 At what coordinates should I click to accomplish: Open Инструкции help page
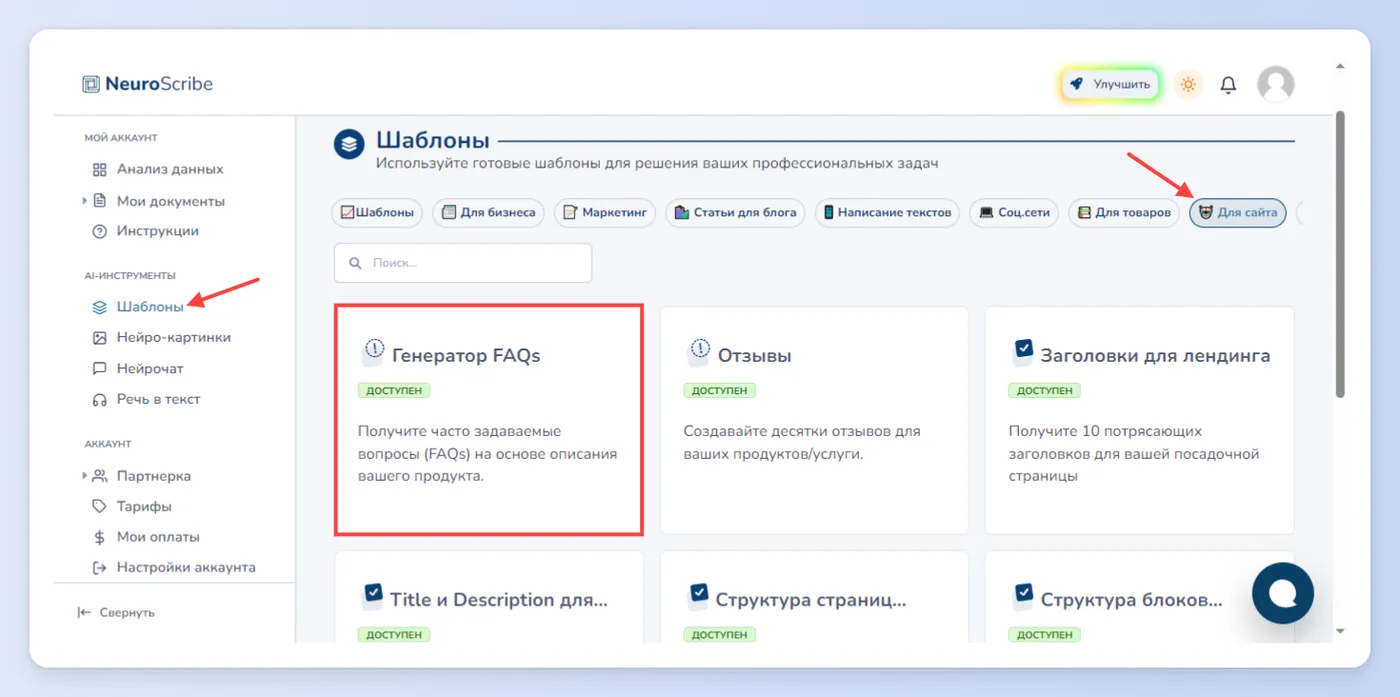point(158,231)
